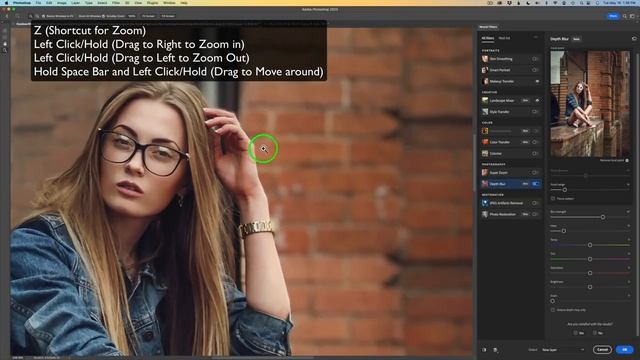The image size is (640, 360).
Task: Click the focal point preview thumbnail
Action: point(590,104)
